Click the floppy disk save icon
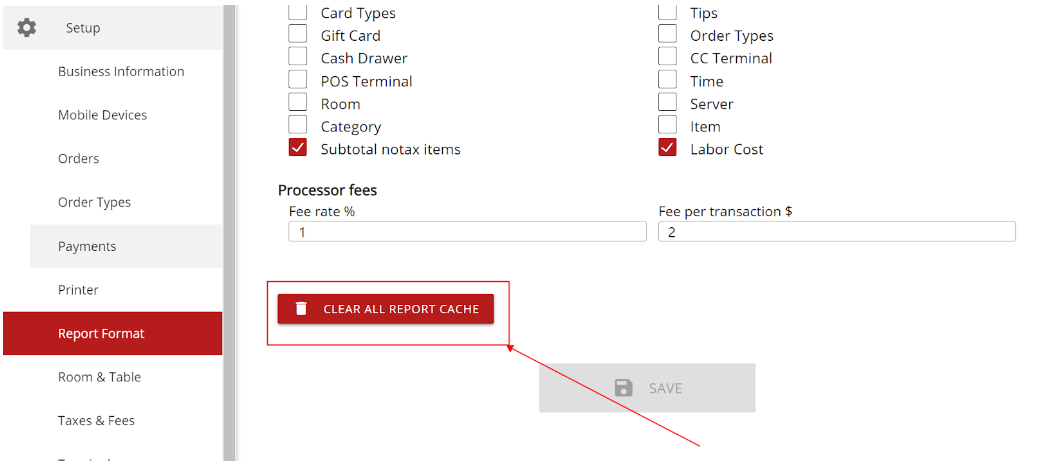 pos(623,388)
